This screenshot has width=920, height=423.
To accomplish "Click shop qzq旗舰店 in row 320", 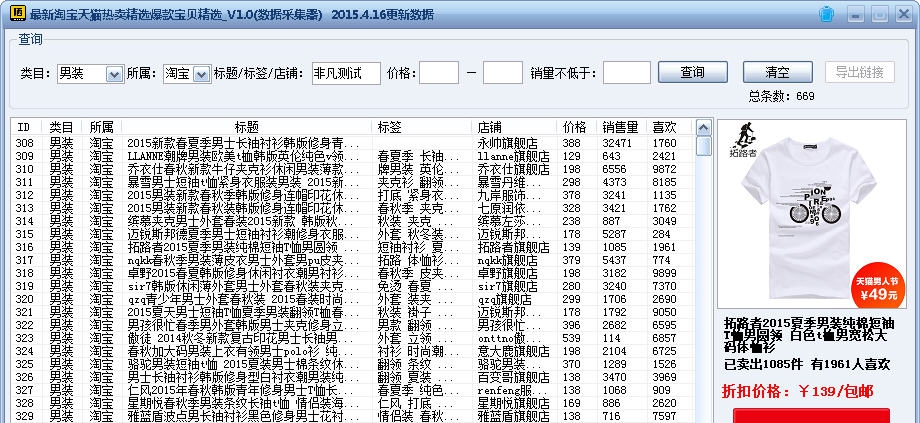I will (x=505, y=299).
